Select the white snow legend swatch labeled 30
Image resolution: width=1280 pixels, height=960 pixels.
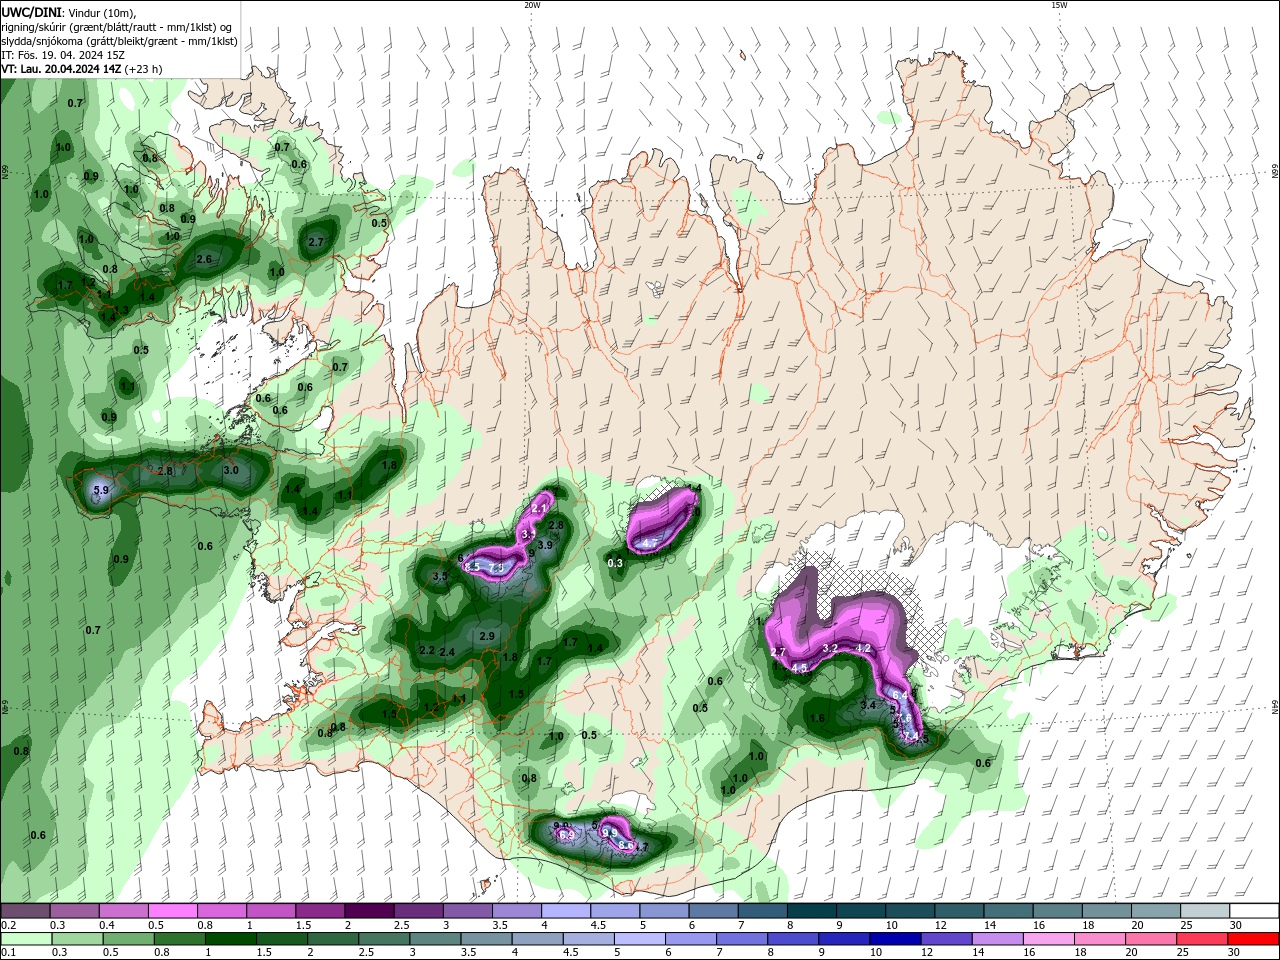pos(1255,911)
